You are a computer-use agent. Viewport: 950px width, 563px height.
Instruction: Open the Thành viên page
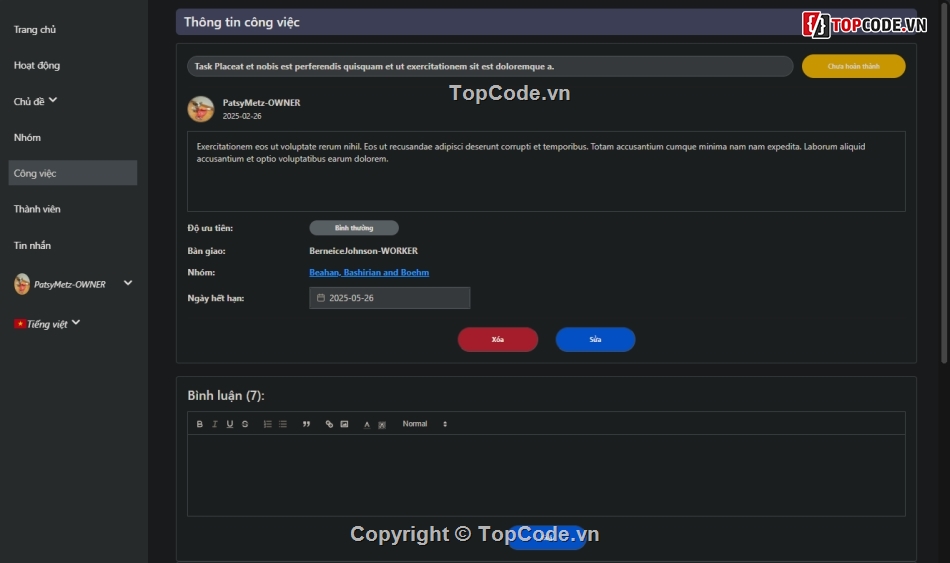click(37, 209)
